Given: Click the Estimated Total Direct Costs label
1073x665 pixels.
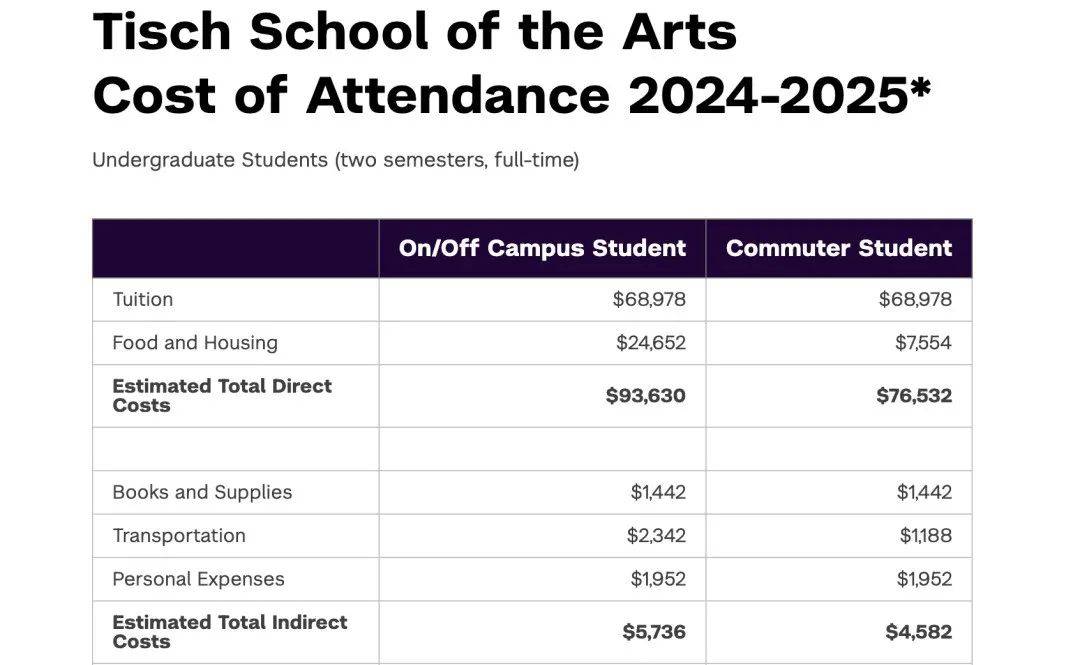Looking at the screenshot, I should (x=222, y=395).
